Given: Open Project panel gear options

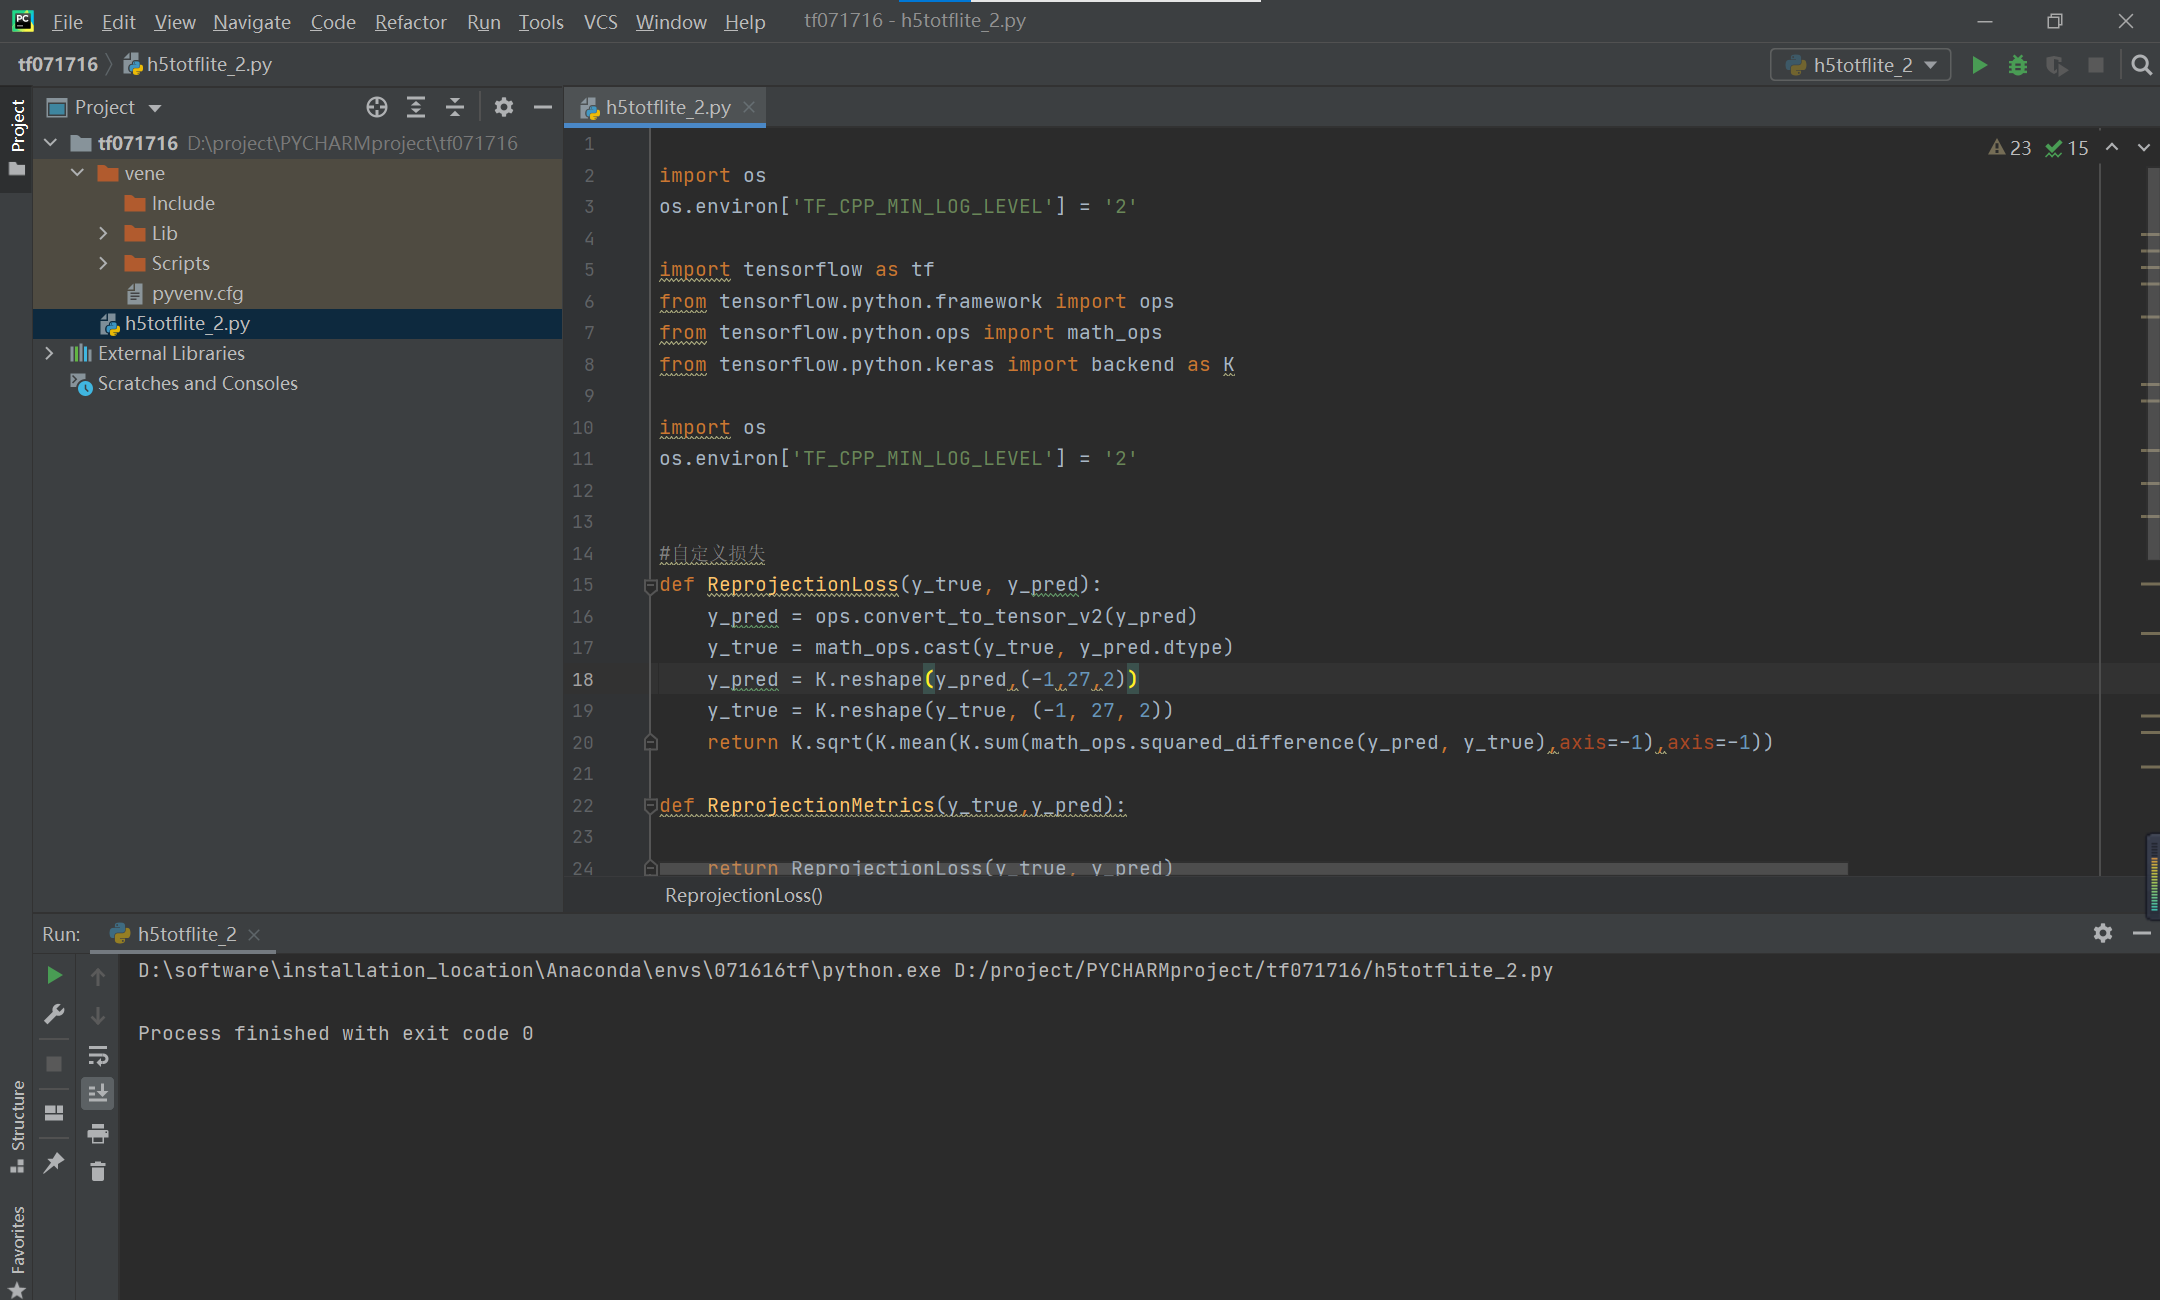Looking at the screenshot, I should (x=504, y=107).
